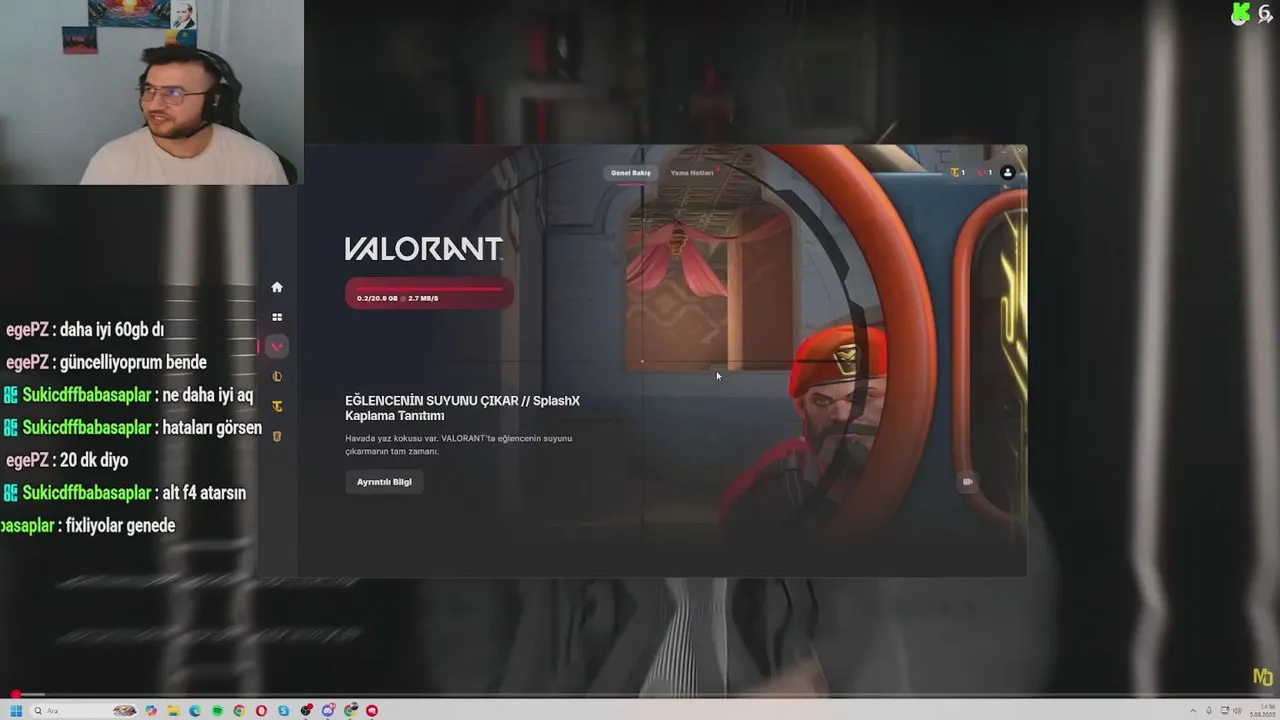Click chat message 'daha iyi 60gb dı'
The height and width of the screenshot is (720, 1280).
[x=111, y=329]
